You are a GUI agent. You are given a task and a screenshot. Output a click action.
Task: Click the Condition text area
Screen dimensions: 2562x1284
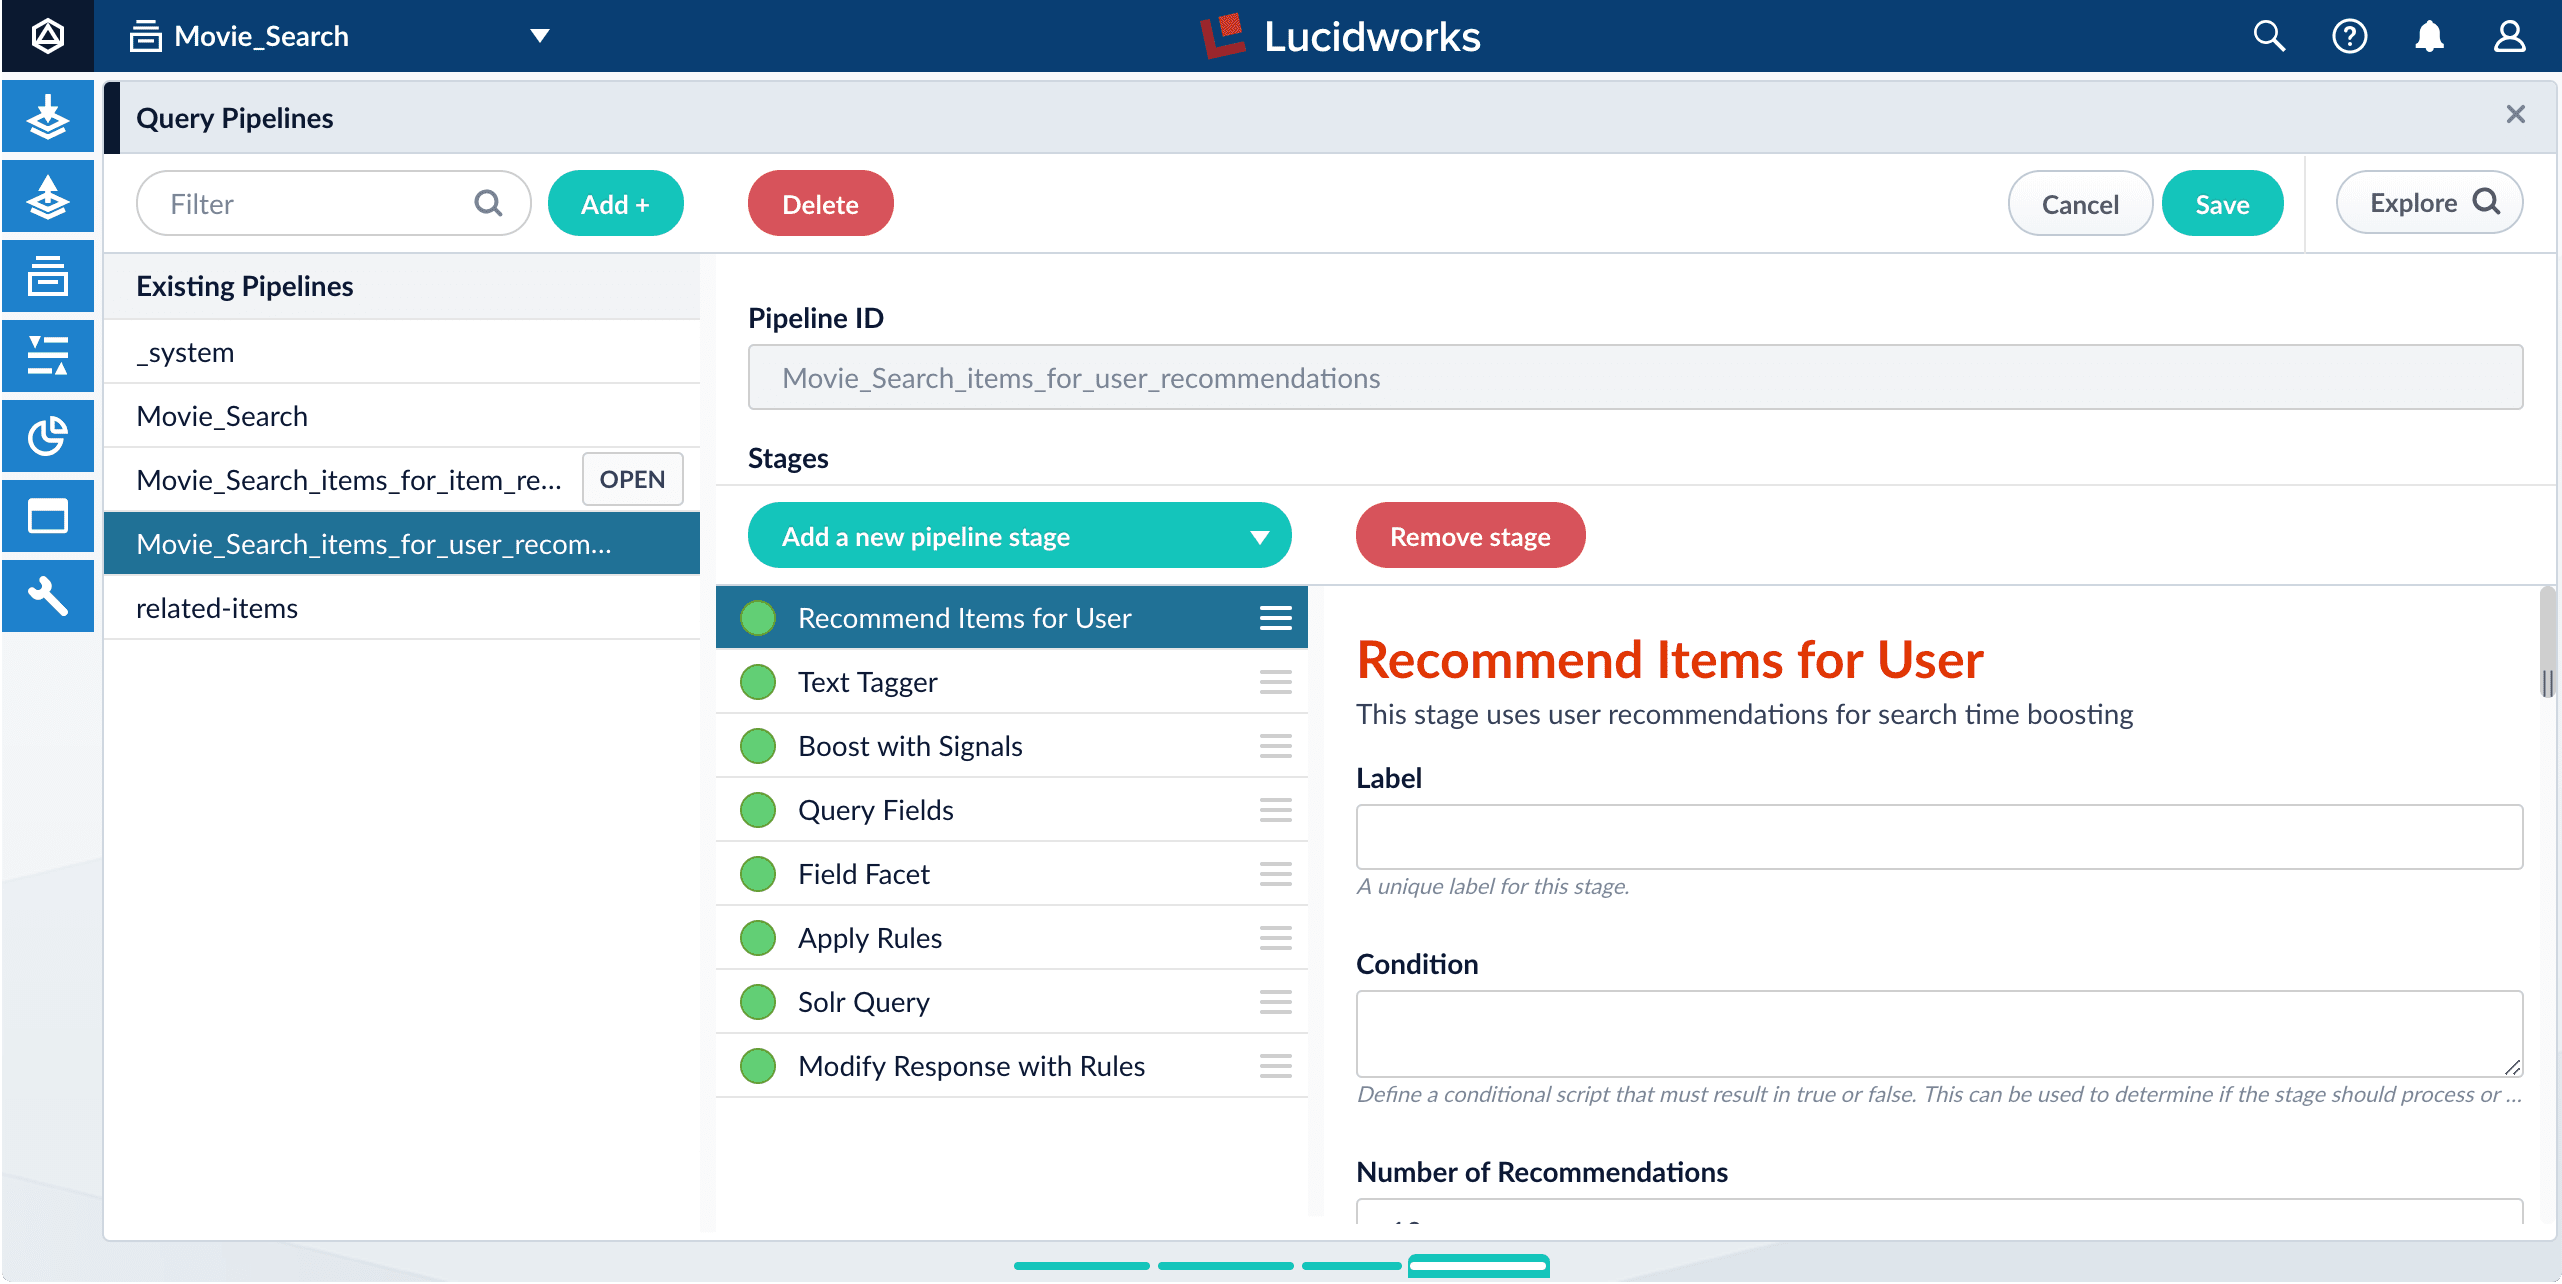coord(1939,1034)
